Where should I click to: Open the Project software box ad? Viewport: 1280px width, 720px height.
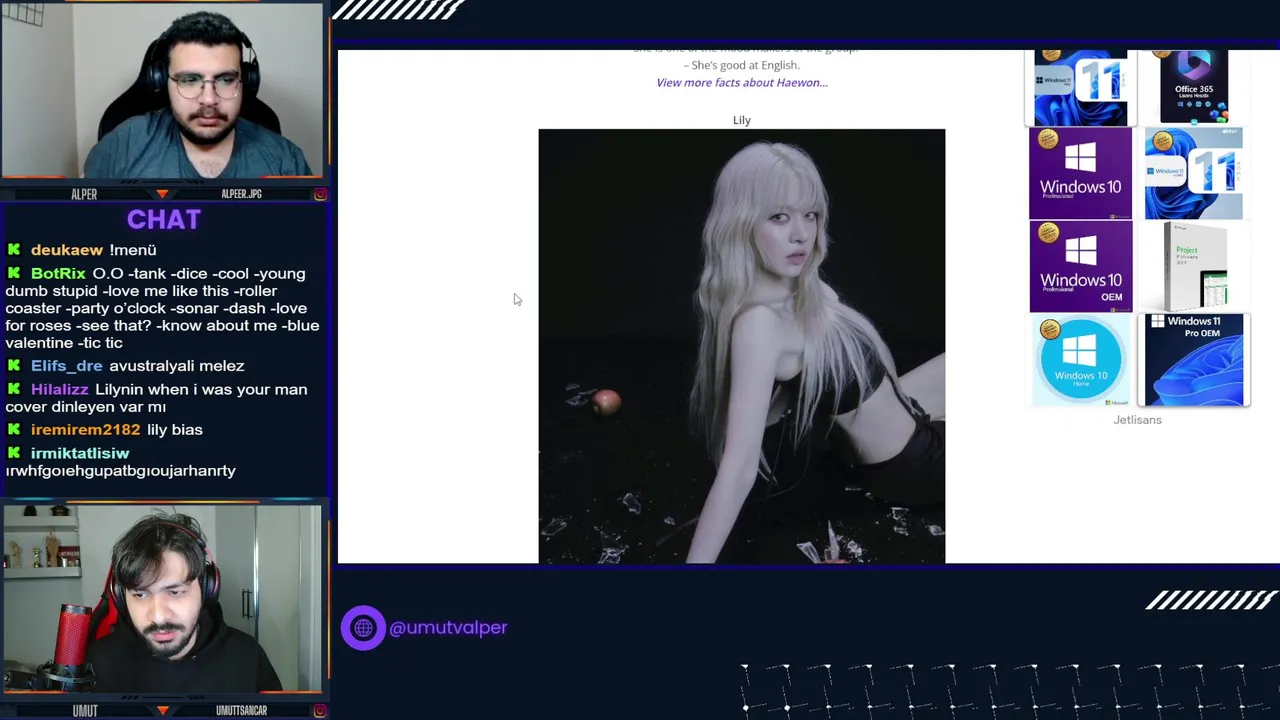(x=1194, y=266)
